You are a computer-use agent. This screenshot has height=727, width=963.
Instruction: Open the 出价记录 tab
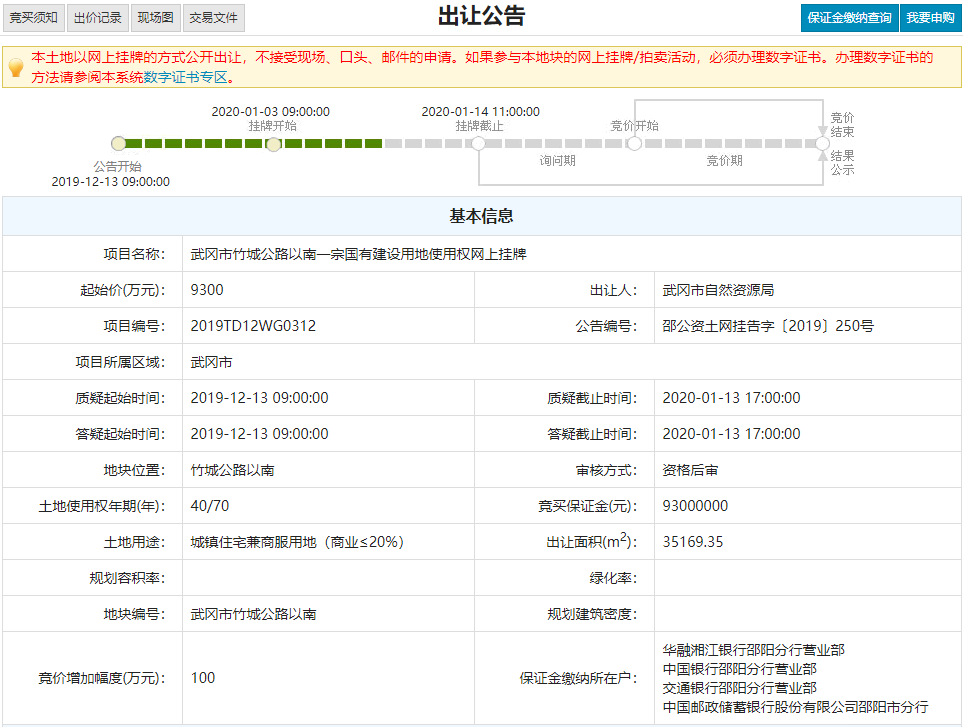click(98, 18)
